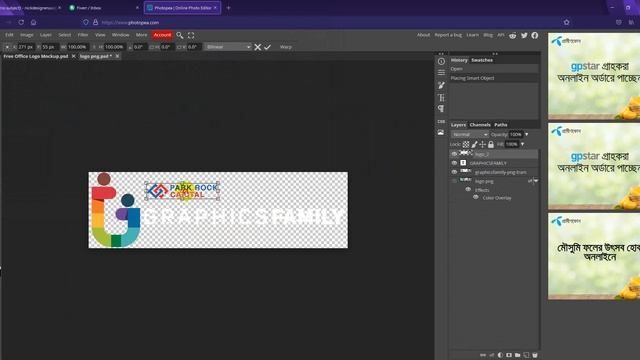This screenshot has height=360, width=640.
Task: Open the Properties panel icon
Action: 441,73
